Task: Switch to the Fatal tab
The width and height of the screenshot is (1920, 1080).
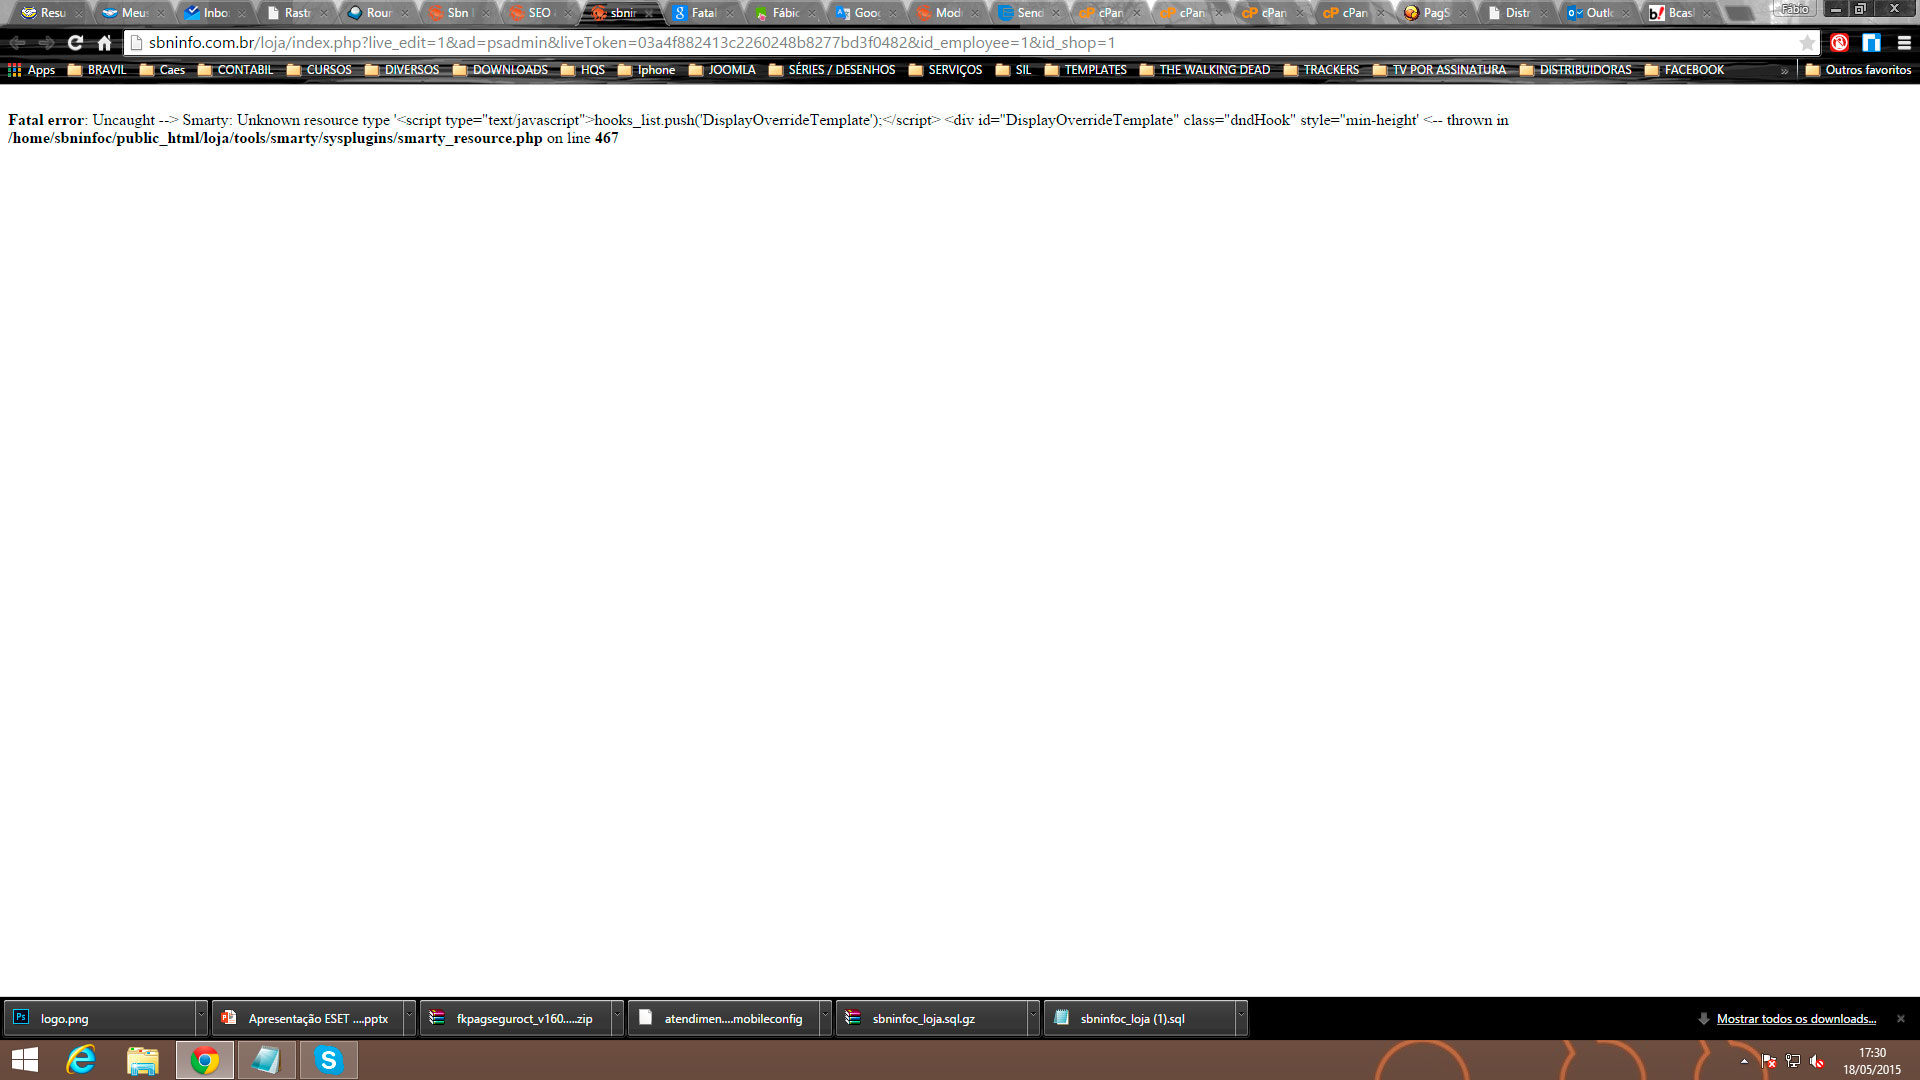Action: click(x=702, y=13)
